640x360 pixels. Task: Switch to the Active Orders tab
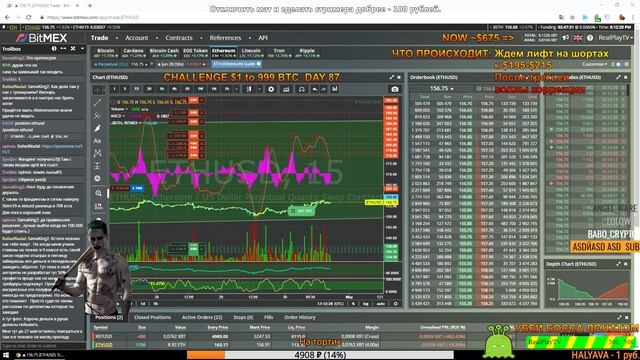tap(202, 317)
